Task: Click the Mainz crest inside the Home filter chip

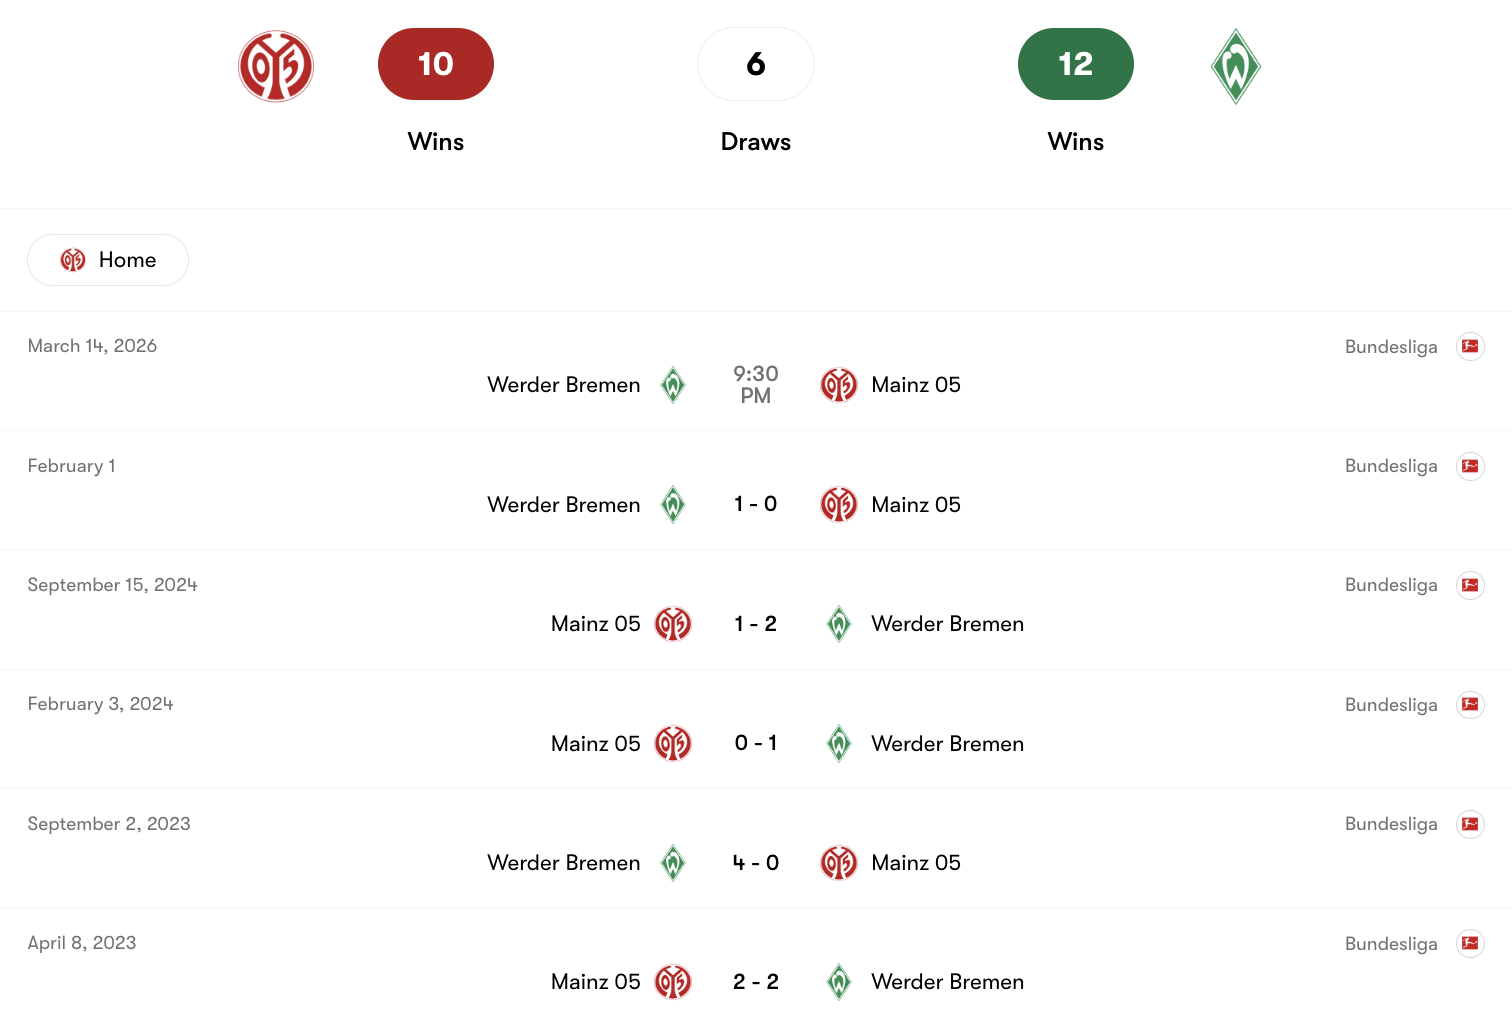Action: (x=73, y=259)
